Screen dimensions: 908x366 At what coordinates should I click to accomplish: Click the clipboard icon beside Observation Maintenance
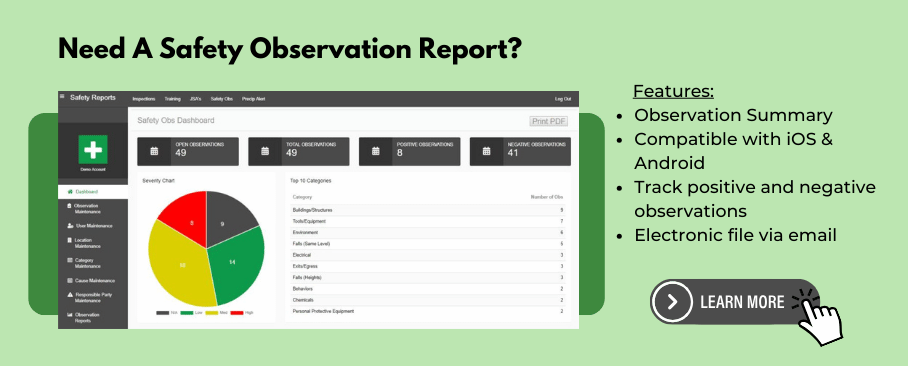click(70, 206)
